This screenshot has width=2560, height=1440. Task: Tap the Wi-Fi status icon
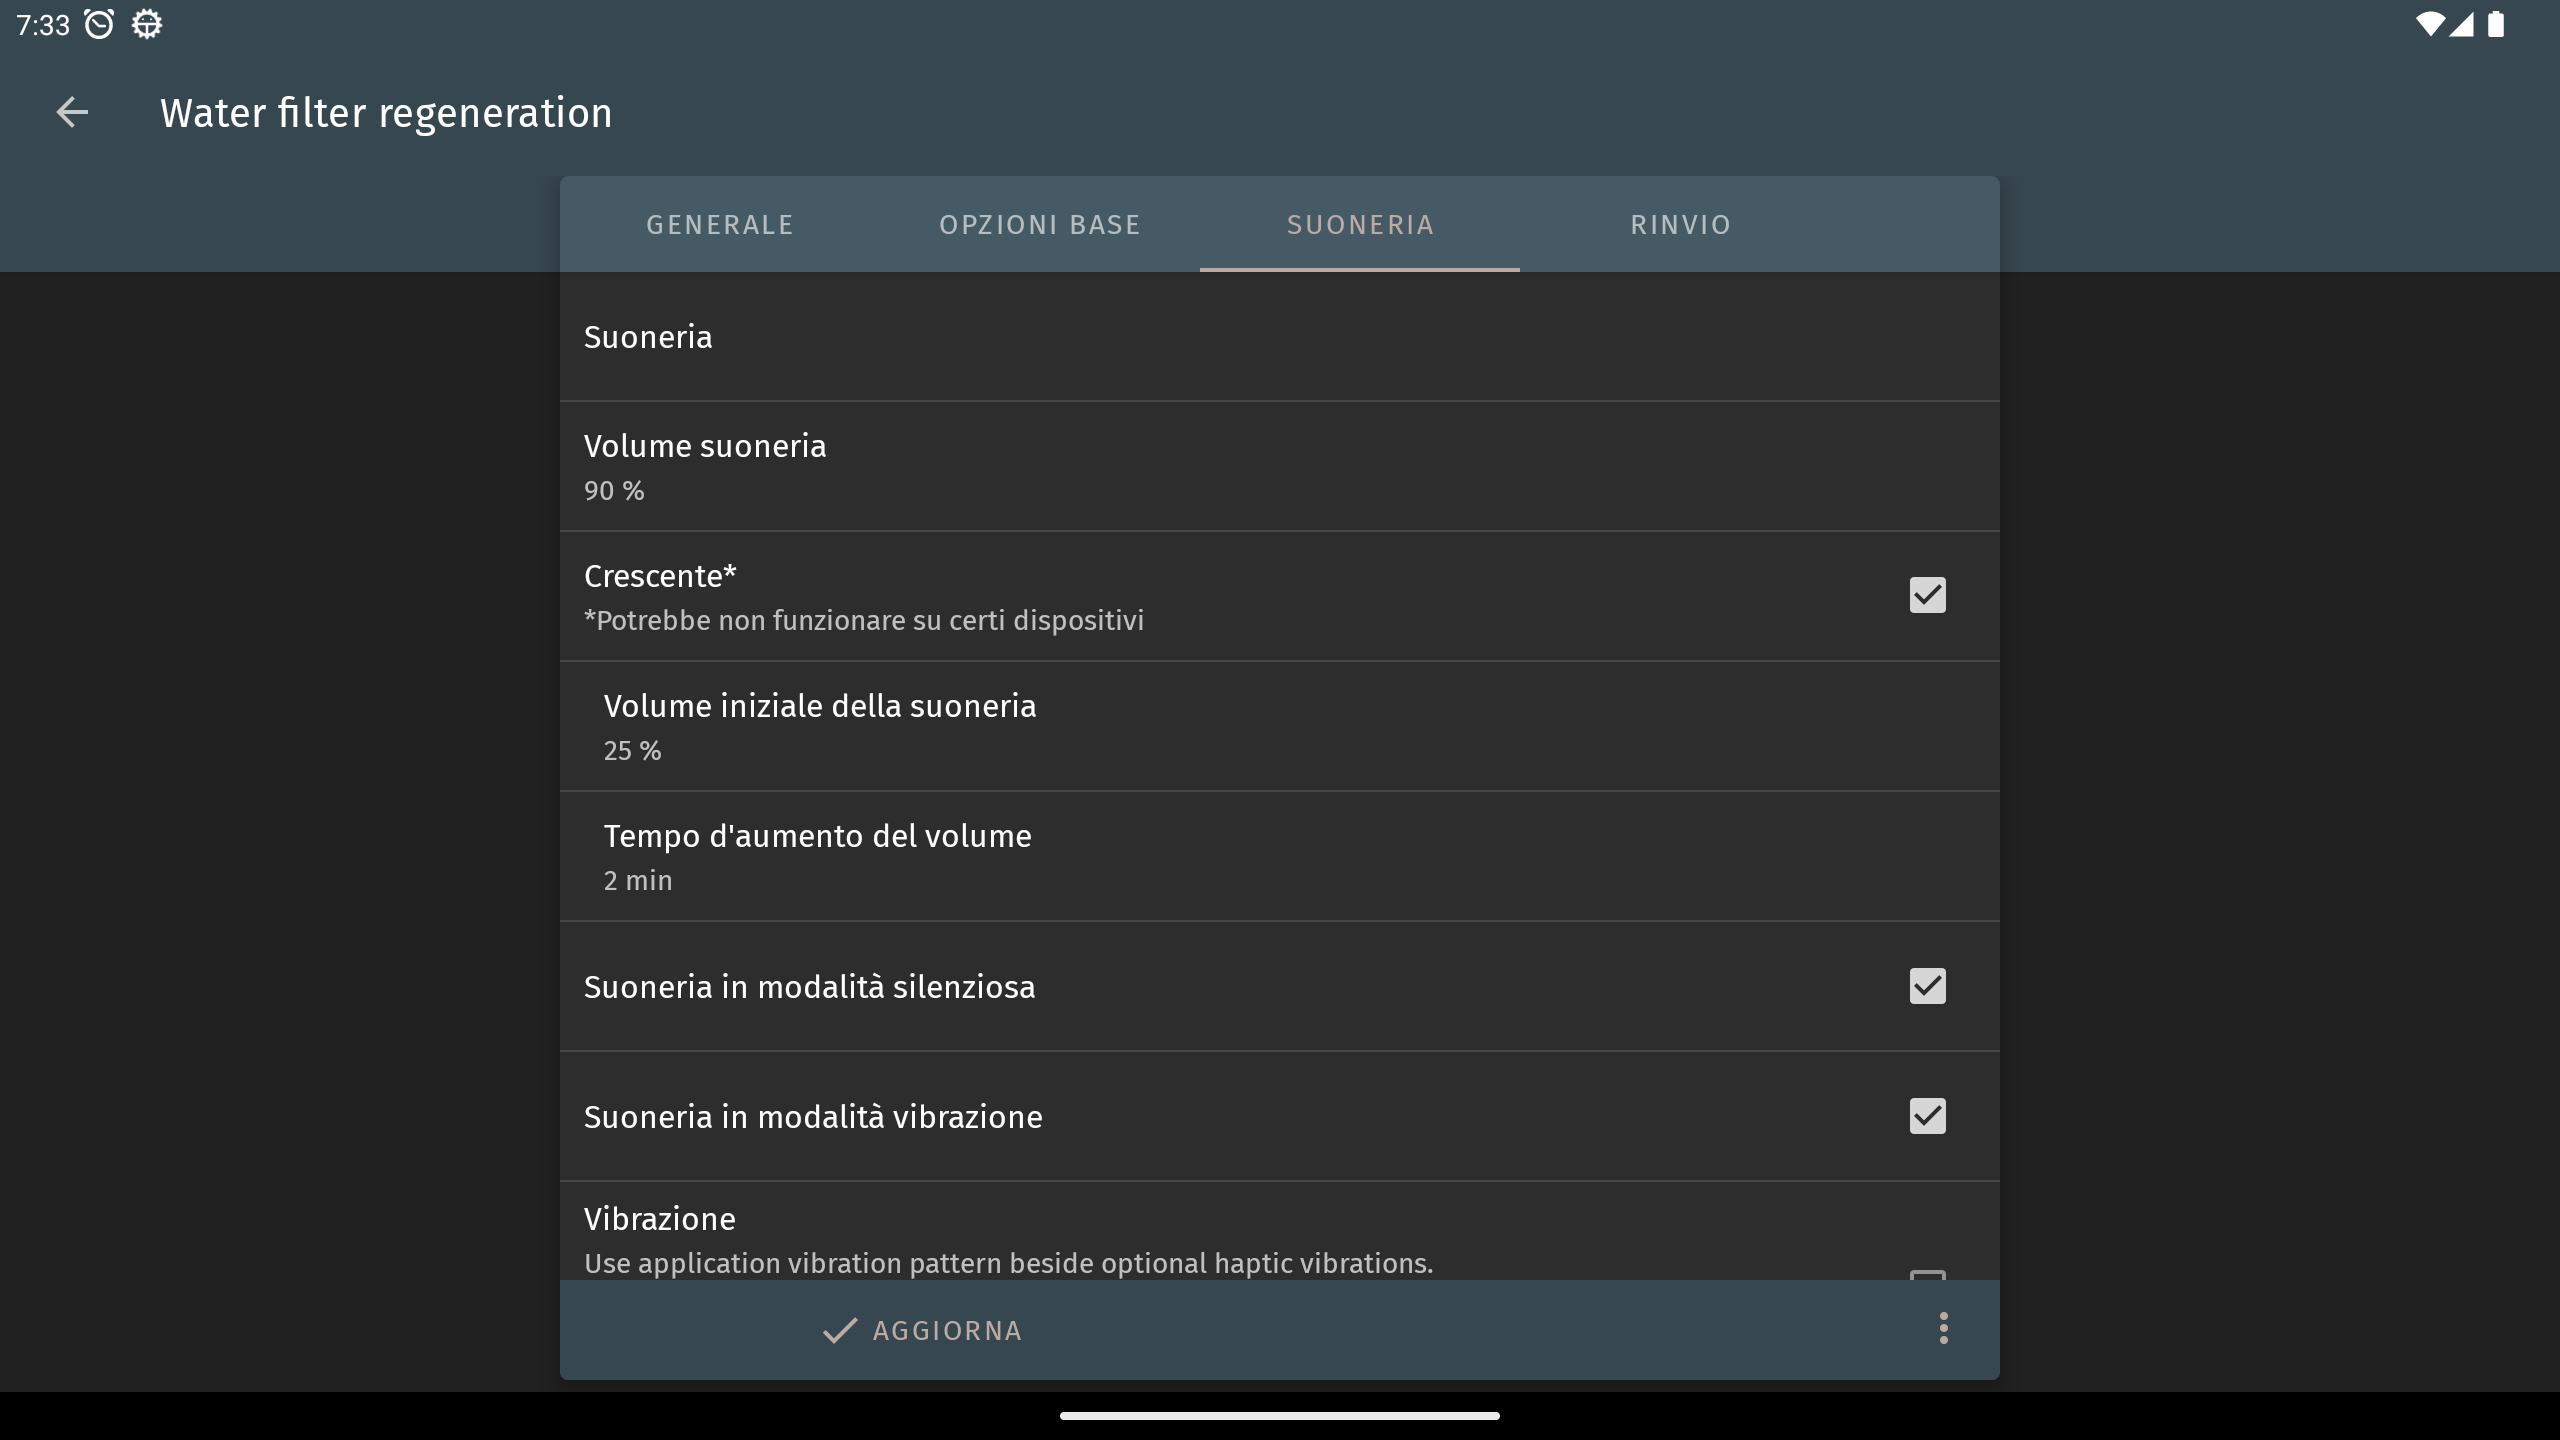[2430, 24]
